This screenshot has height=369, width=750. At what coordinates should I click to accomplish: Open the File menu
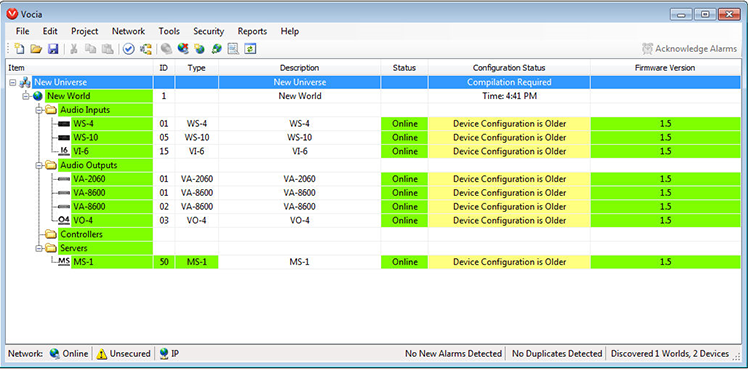click(22, 31)
